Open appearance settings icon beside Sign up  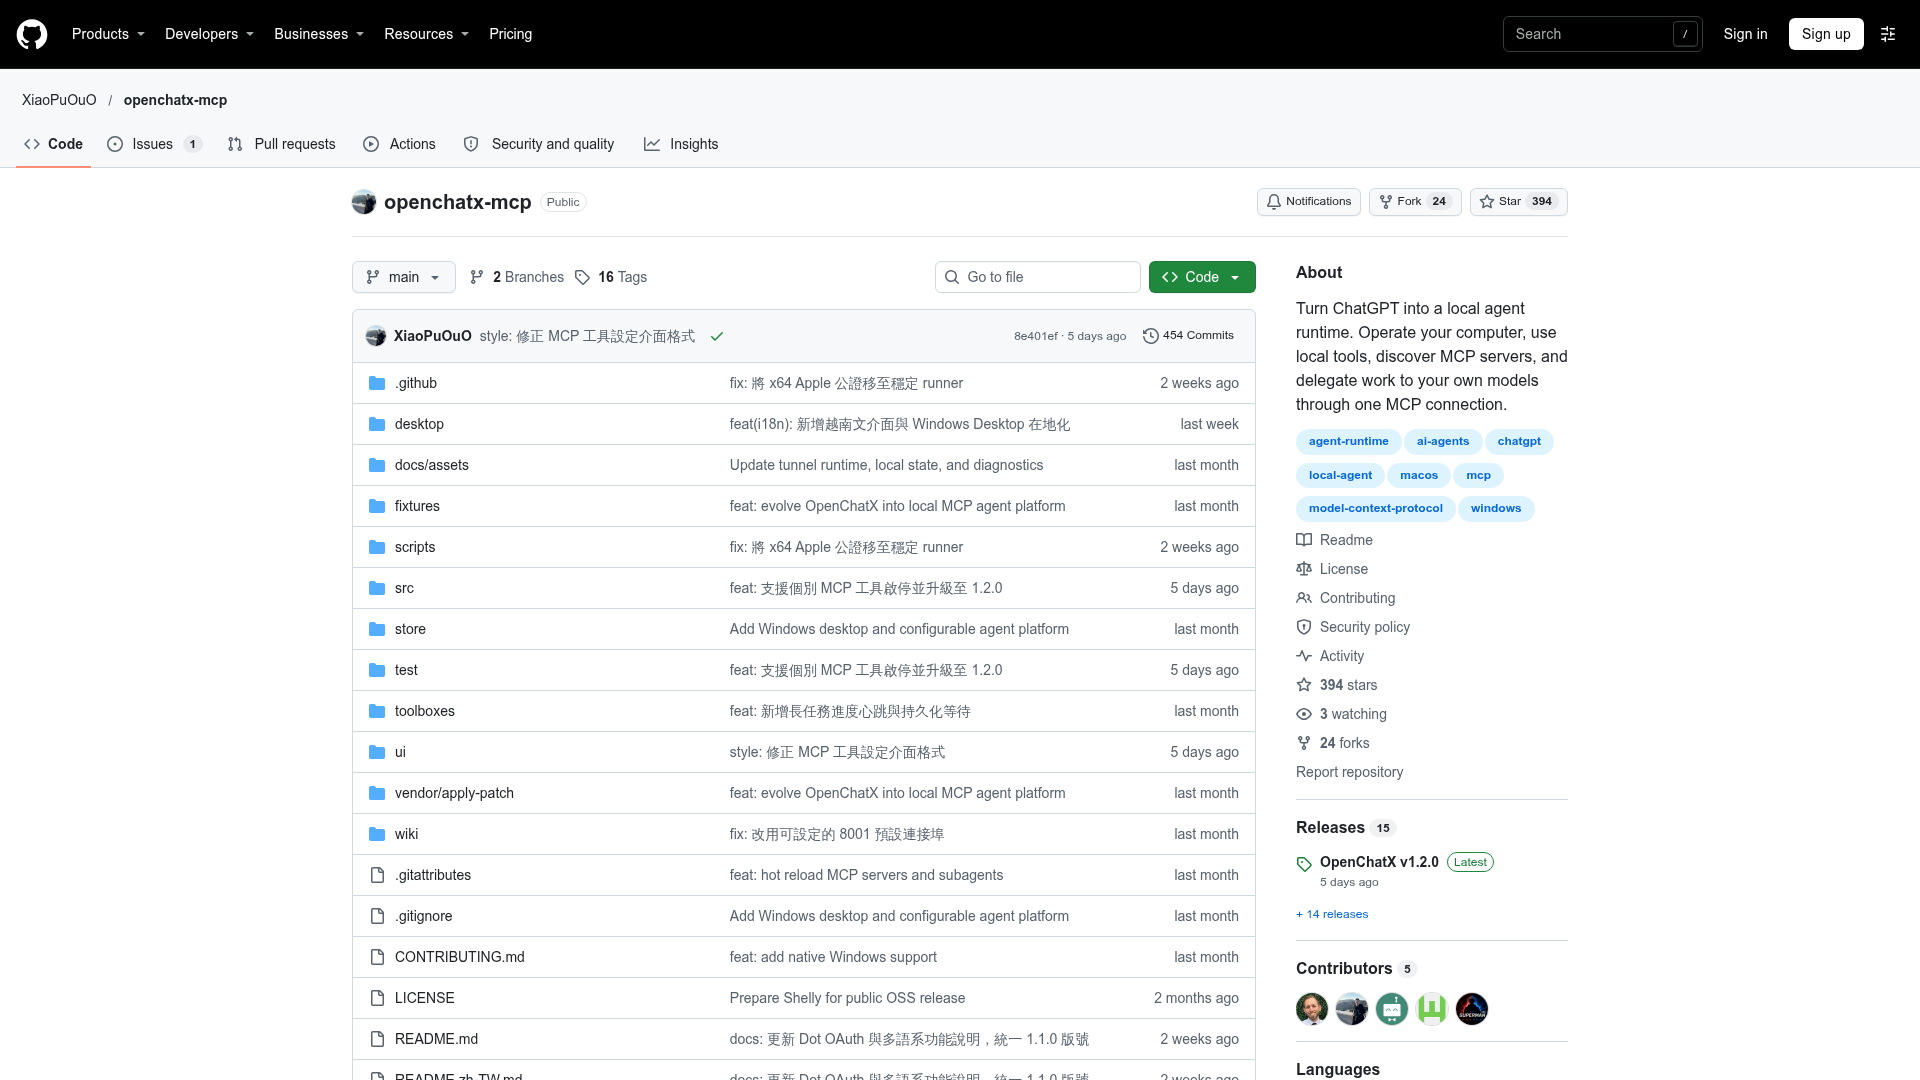[1888, 34]
